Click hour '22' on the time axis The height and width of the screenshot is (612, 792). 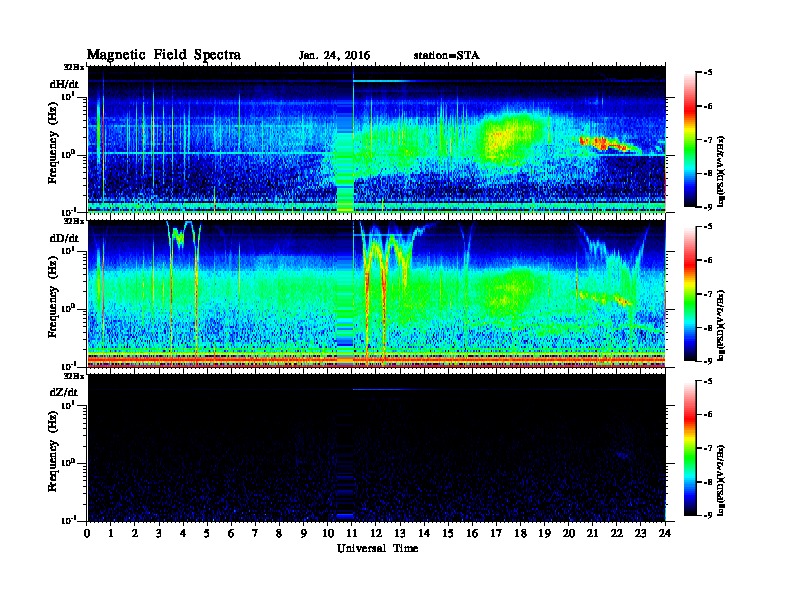[x=617, y=534]
